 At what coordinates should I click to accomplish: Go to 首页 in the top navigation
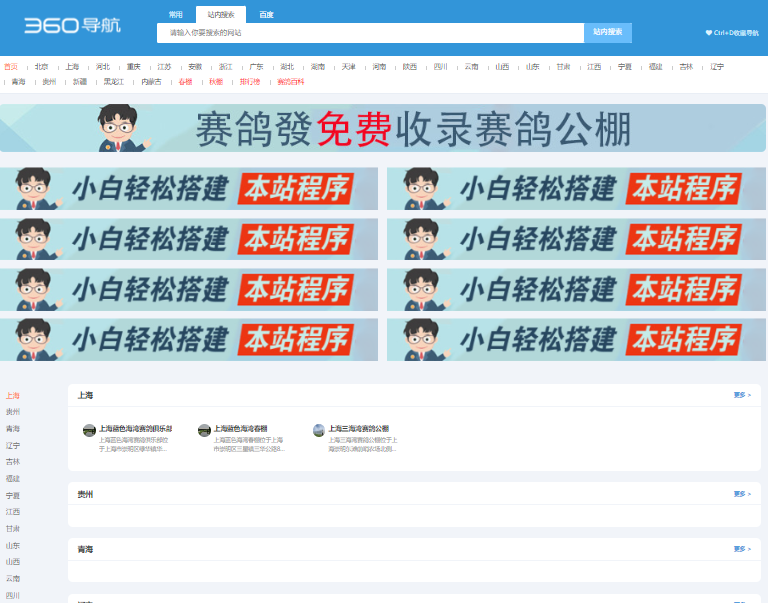[11, 67]
